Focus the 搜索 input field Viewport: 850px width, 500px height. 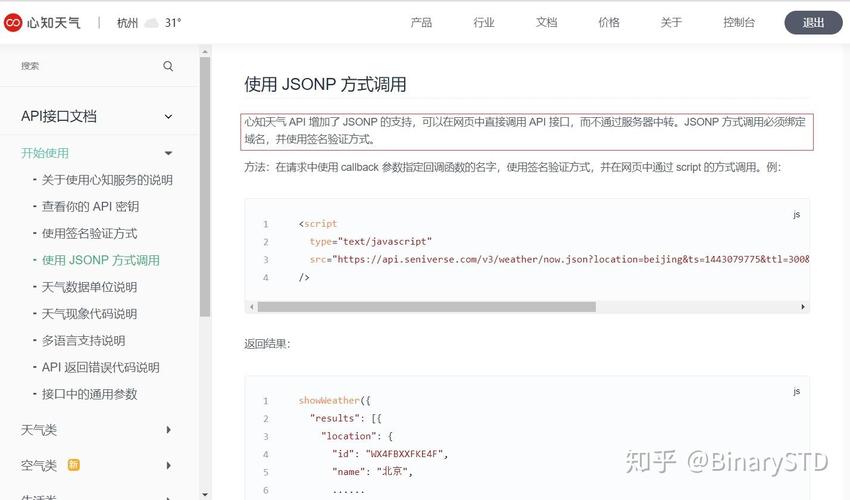(89, 66)
